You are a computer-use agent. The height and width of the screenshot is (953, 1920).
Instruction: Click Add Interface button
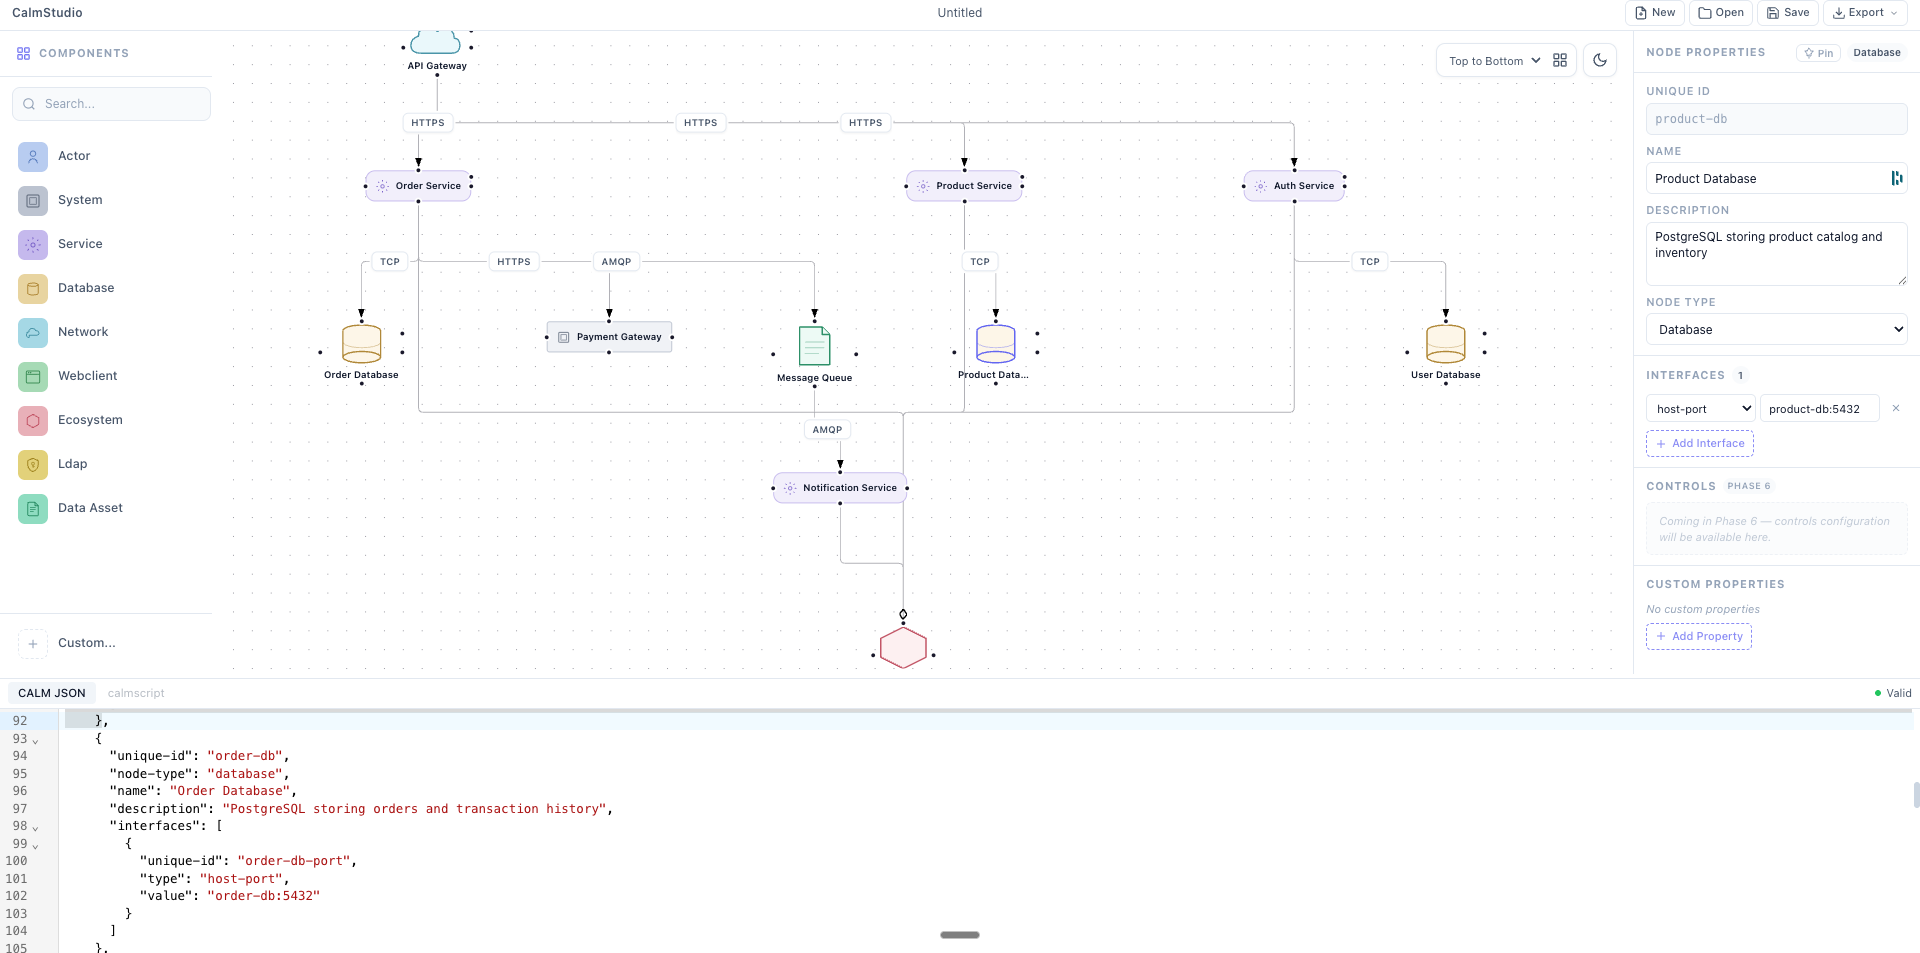point(1699,443)
